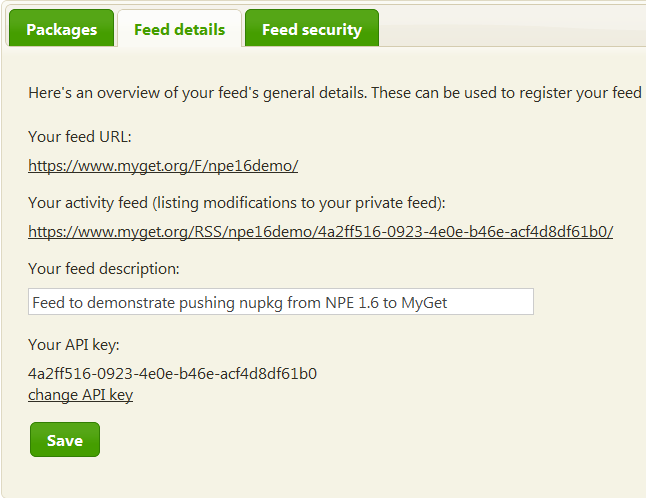646x498 pixels.
Task: Open the RSS activity feed link
Action: point(321,231)
